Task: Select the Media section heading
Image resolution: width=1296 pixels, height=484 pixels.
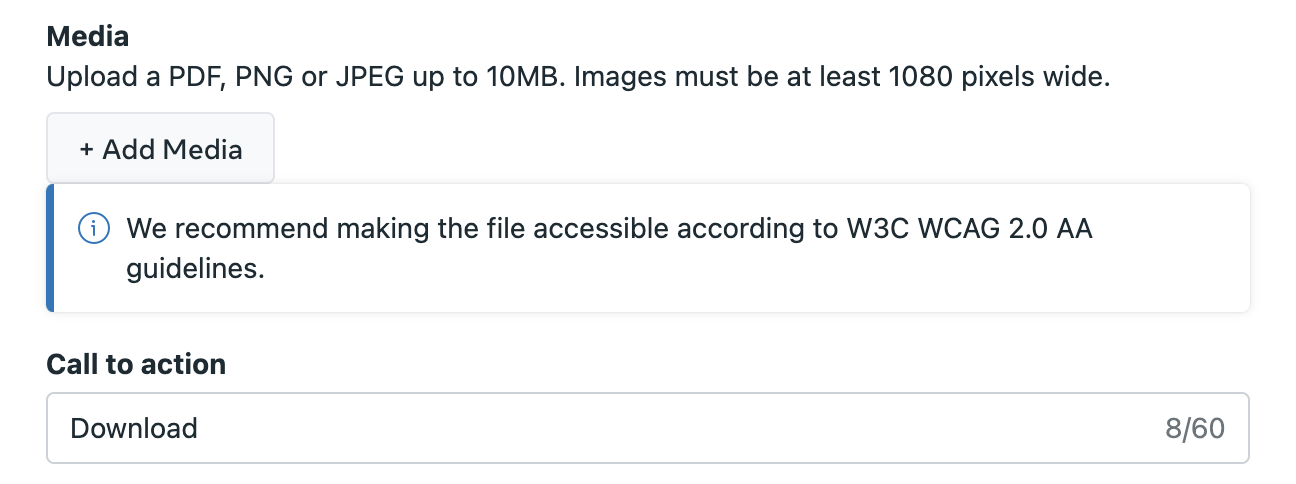Action: (88, 37)
